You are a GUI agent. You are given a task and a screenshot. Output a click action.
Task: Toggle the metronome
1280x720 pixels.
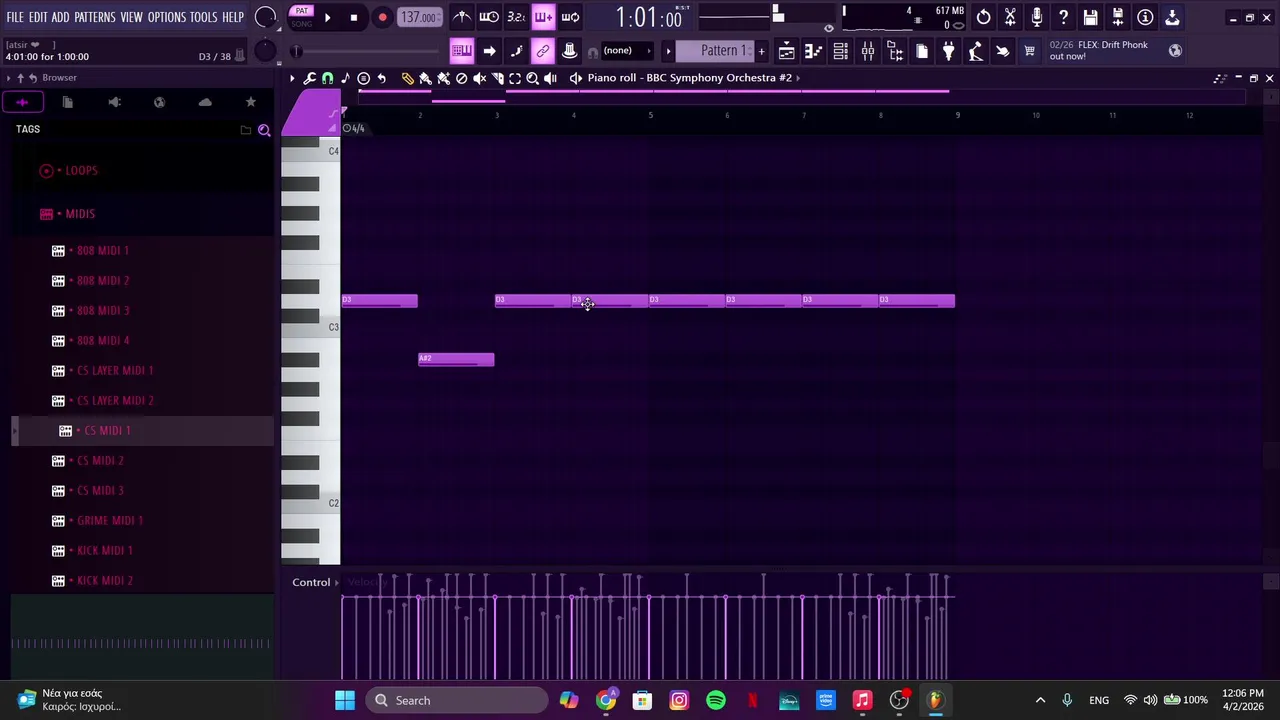click(x=462, y=17)
